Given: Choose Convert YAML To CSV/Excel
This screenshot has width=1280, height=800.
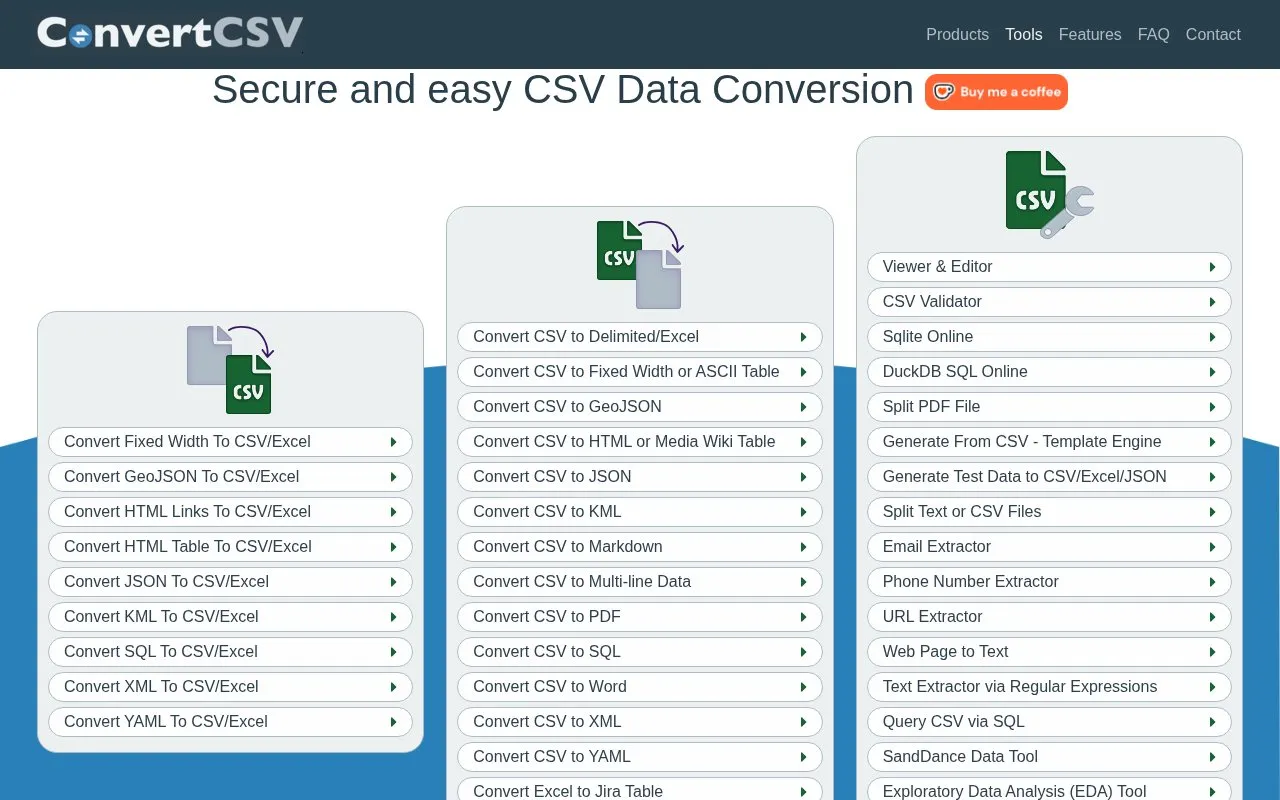Looking at the screenshot, I should (230, 722).
